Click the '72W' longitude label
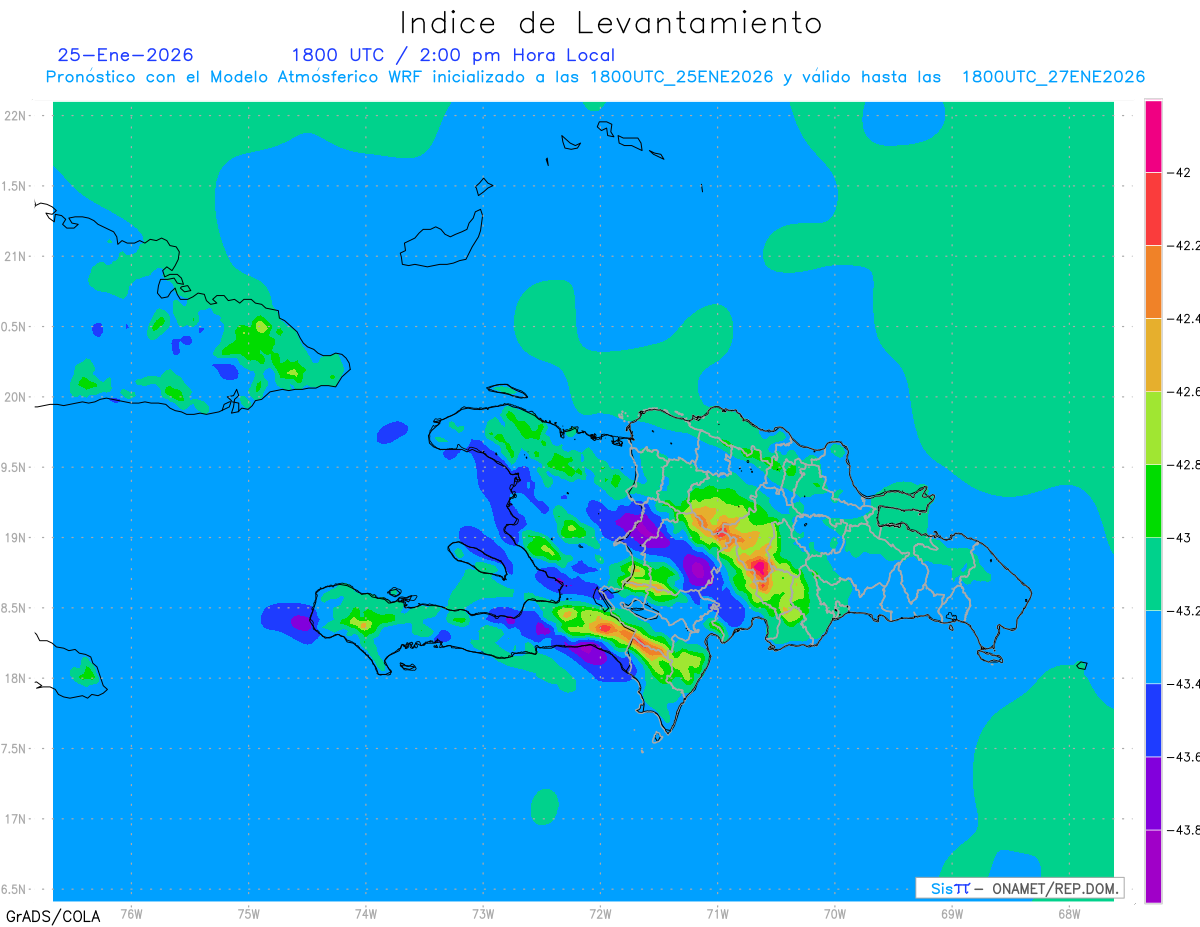 point(600,912)
